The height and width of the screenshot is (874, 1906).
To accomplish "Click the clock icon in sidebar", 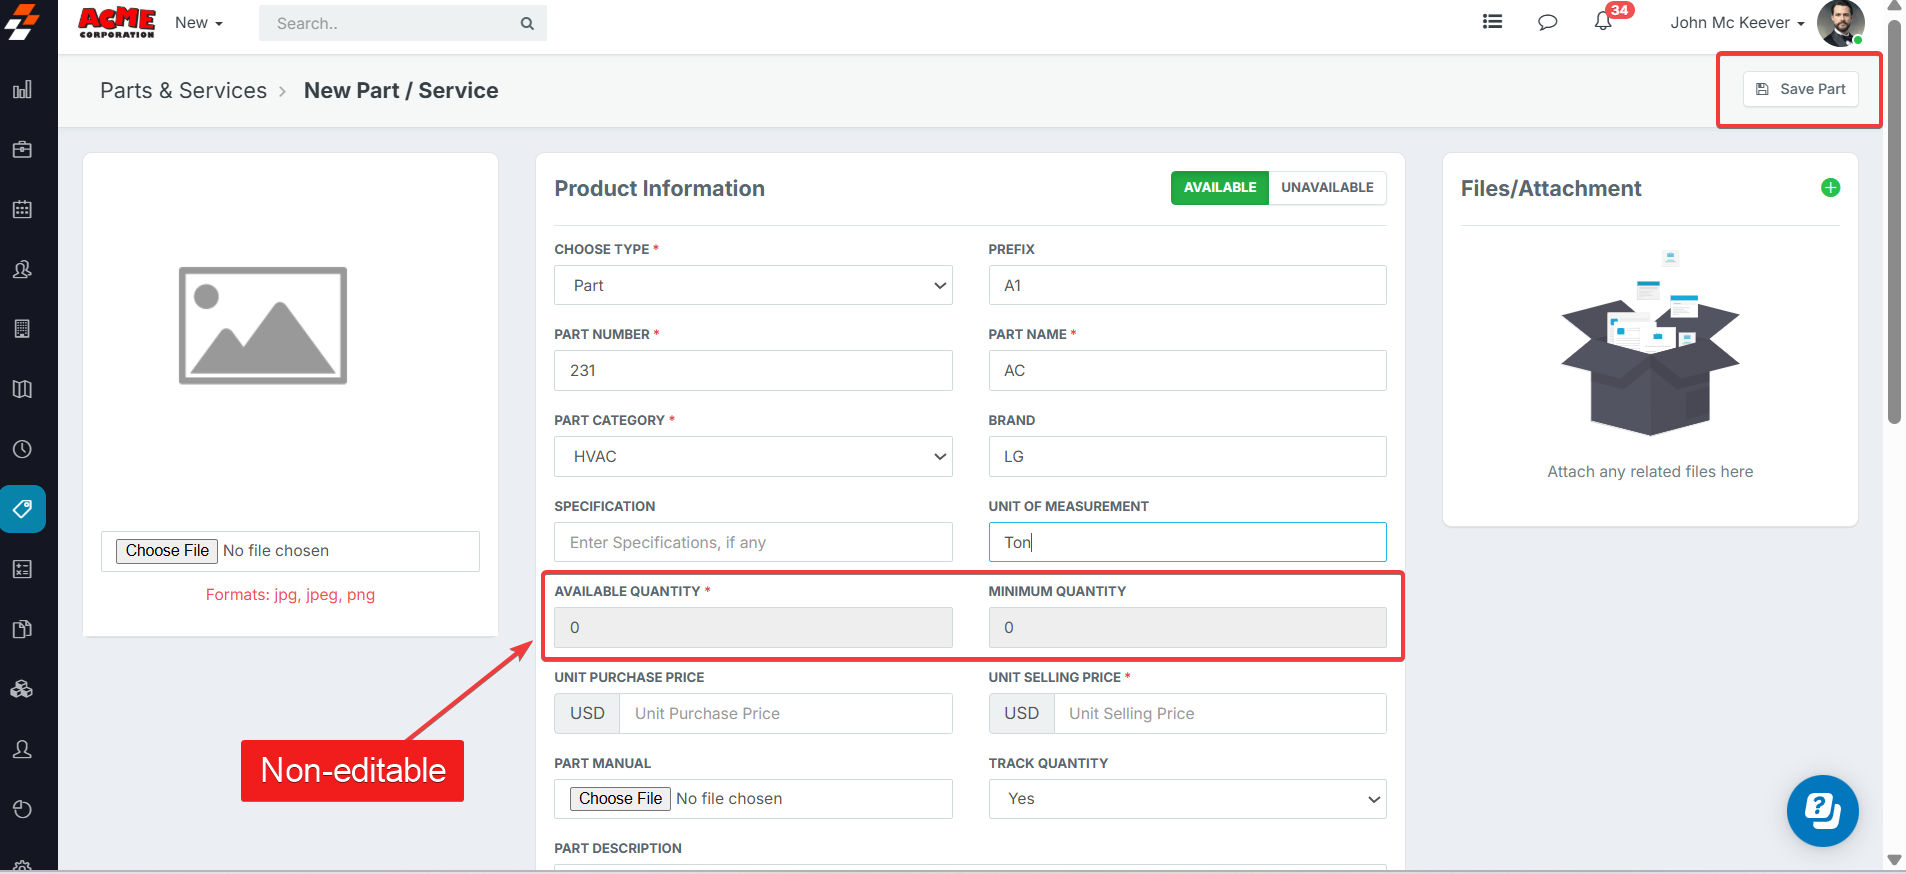I will 22,450.
